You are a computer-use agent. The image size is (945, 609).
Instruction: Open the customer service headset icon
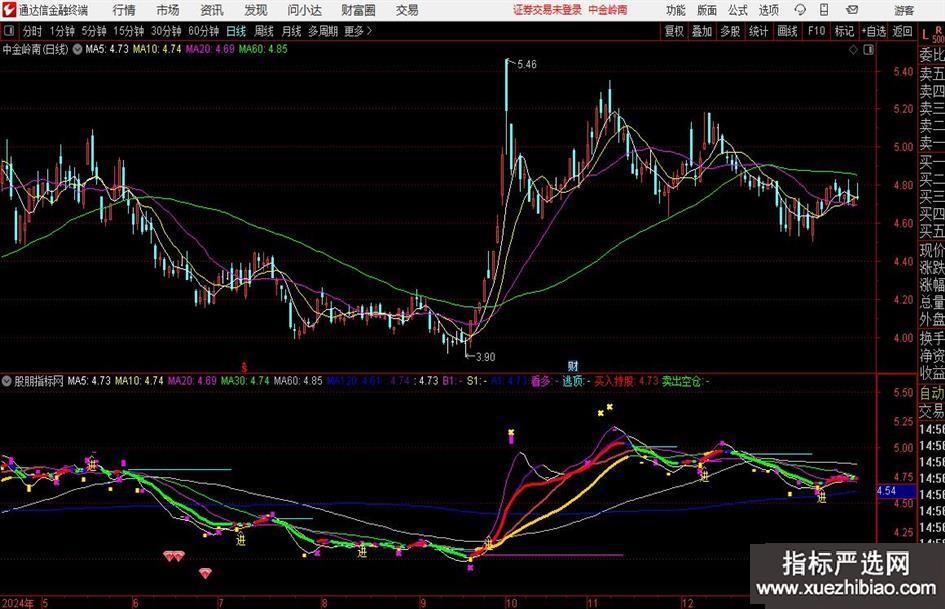[800, 10]
